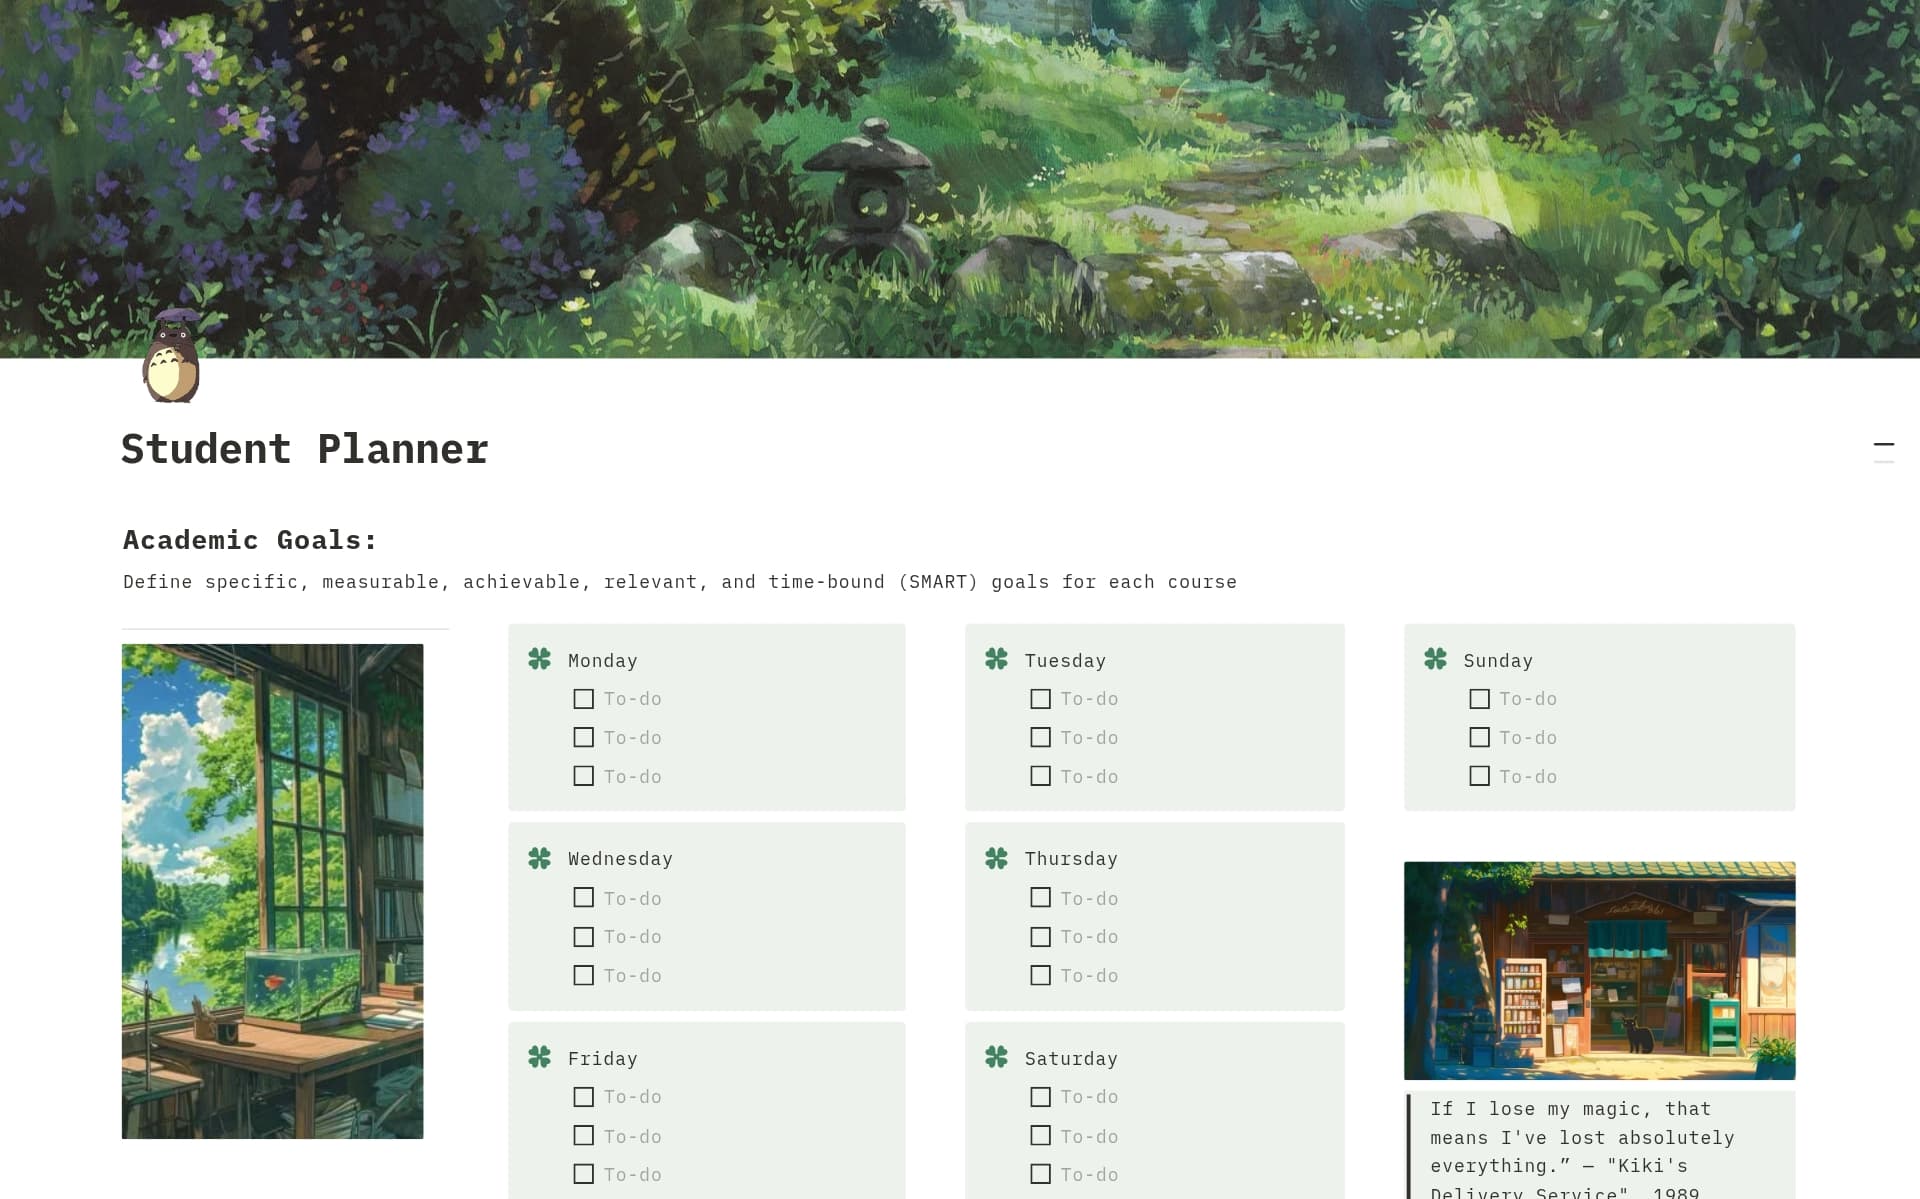Click the clover icon next to Tuesday

[998, 660]
